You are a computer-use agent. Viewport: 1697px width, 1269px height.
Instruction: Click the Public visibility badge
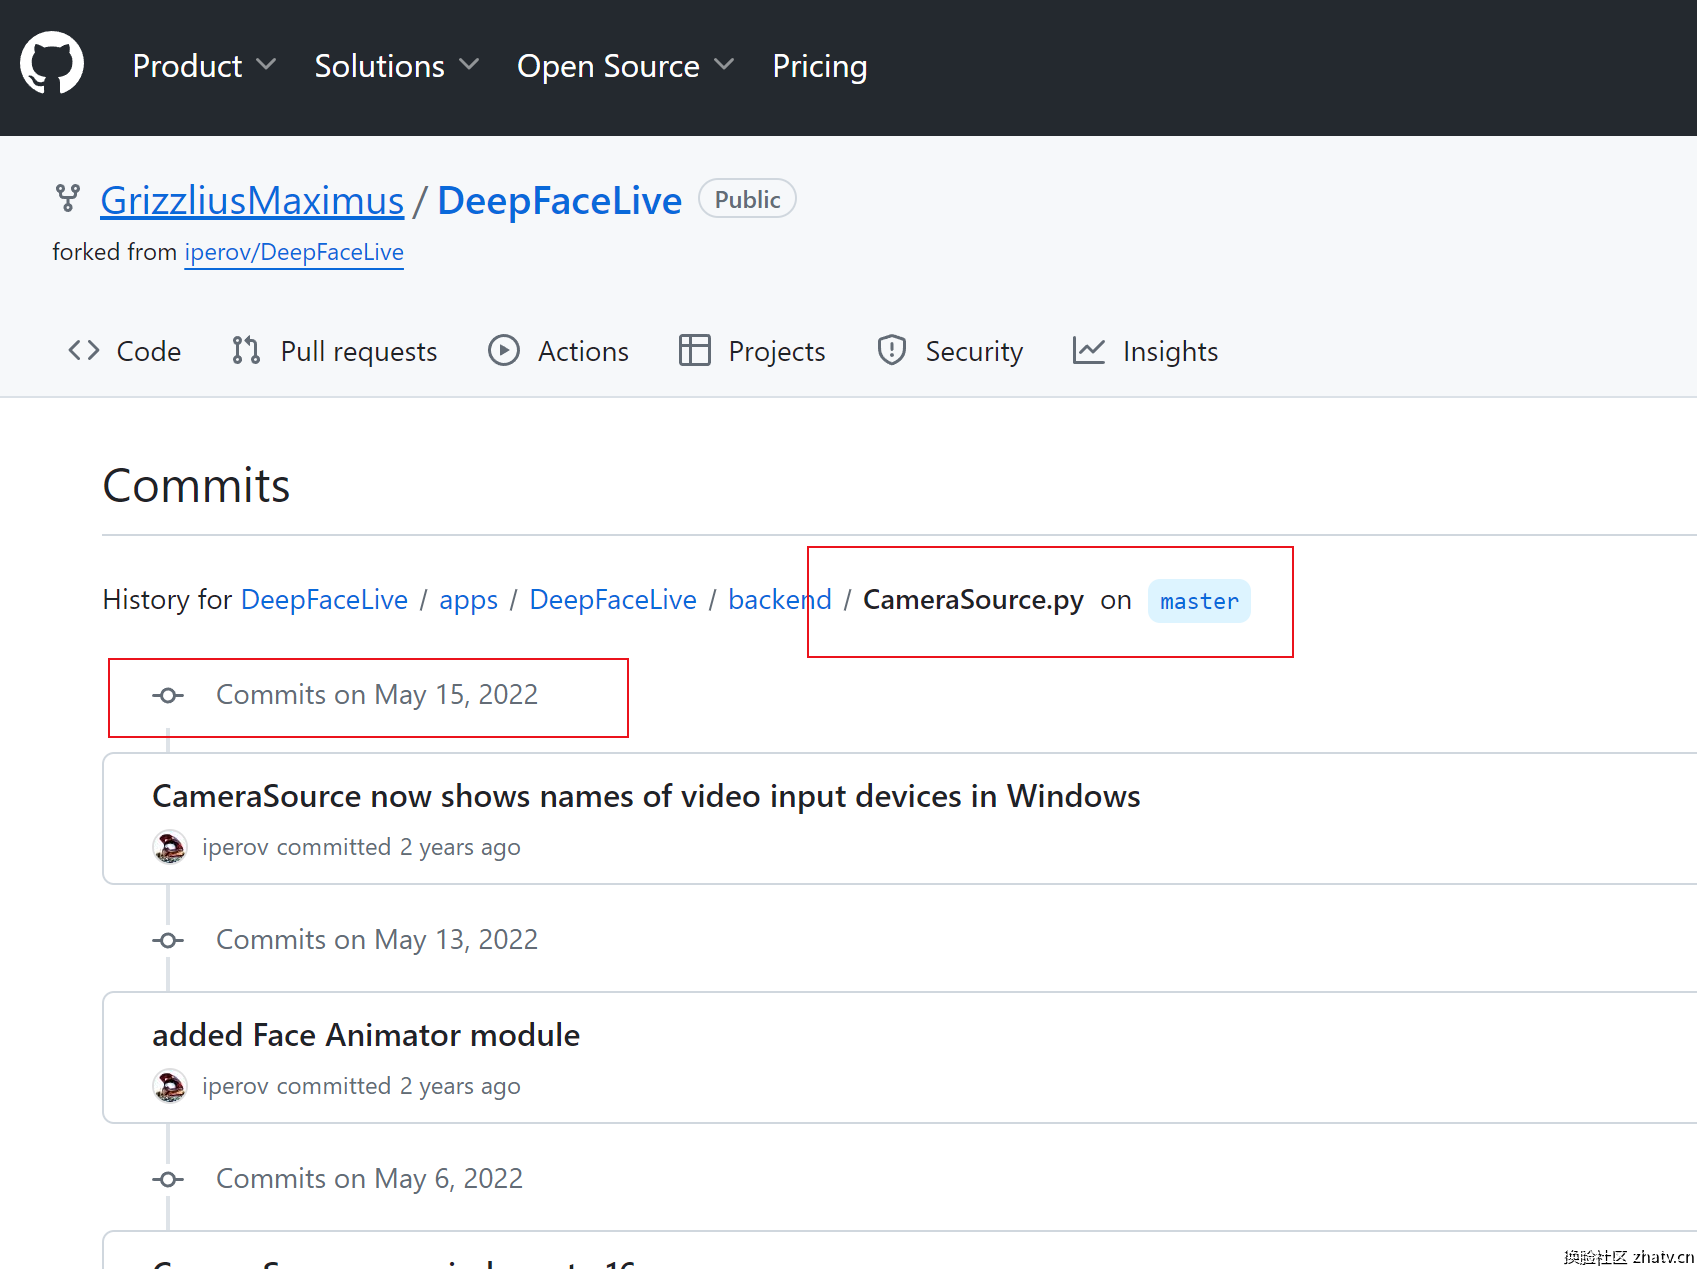[x=747, y=199]
